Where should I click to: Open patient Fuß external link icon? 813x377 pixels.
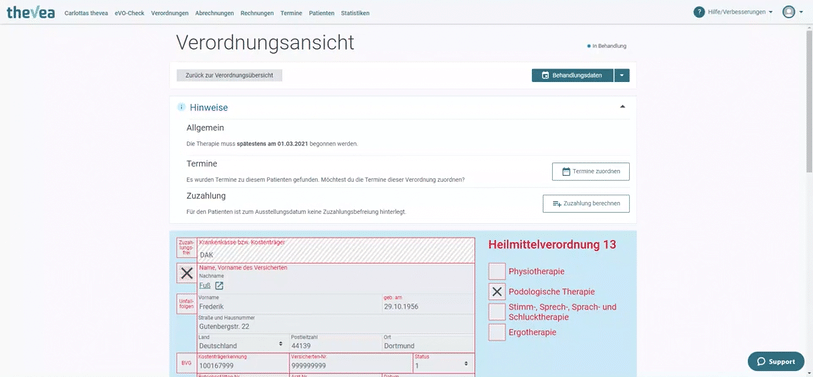[219, 286]
